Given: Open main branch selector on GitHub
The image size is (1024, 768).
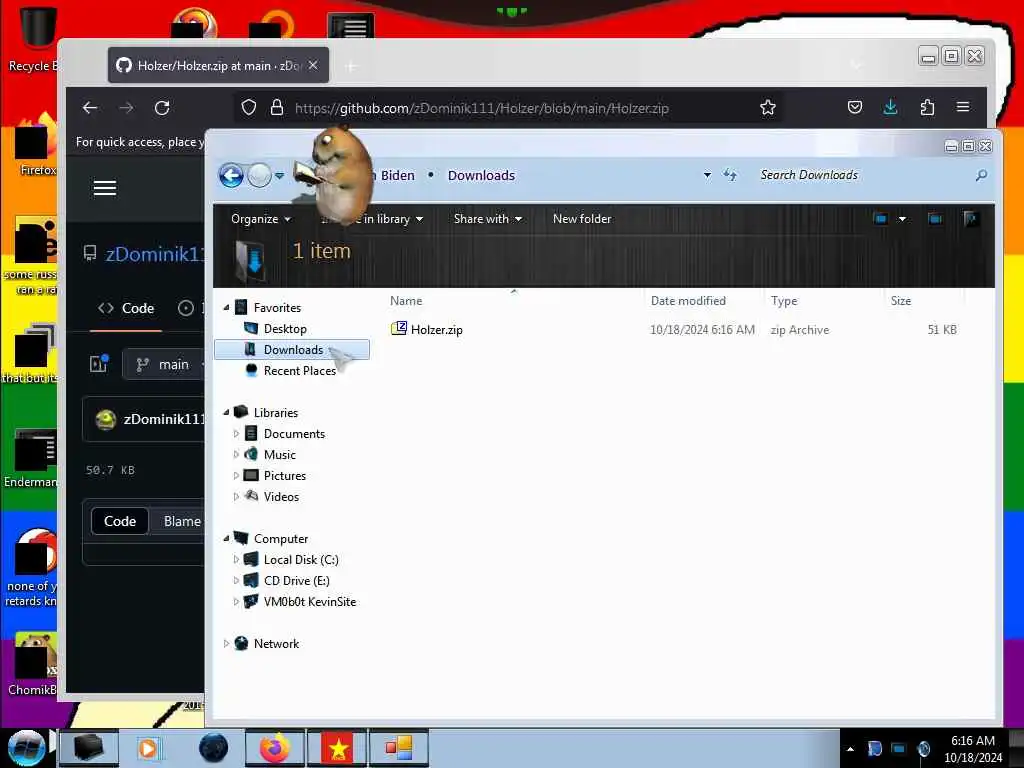Looking at the screenshot, I should [164, 364].
